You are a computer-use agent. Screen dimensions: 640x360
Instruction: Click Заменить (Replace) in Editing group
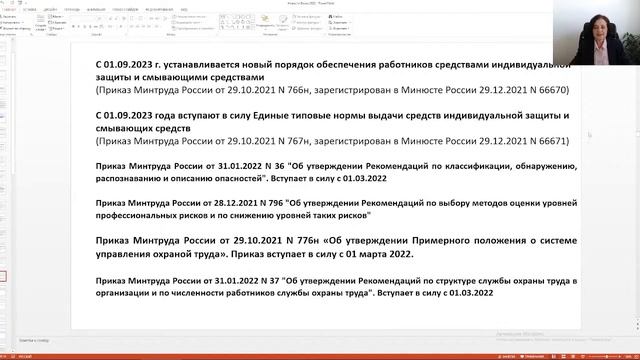click(340, 22)
